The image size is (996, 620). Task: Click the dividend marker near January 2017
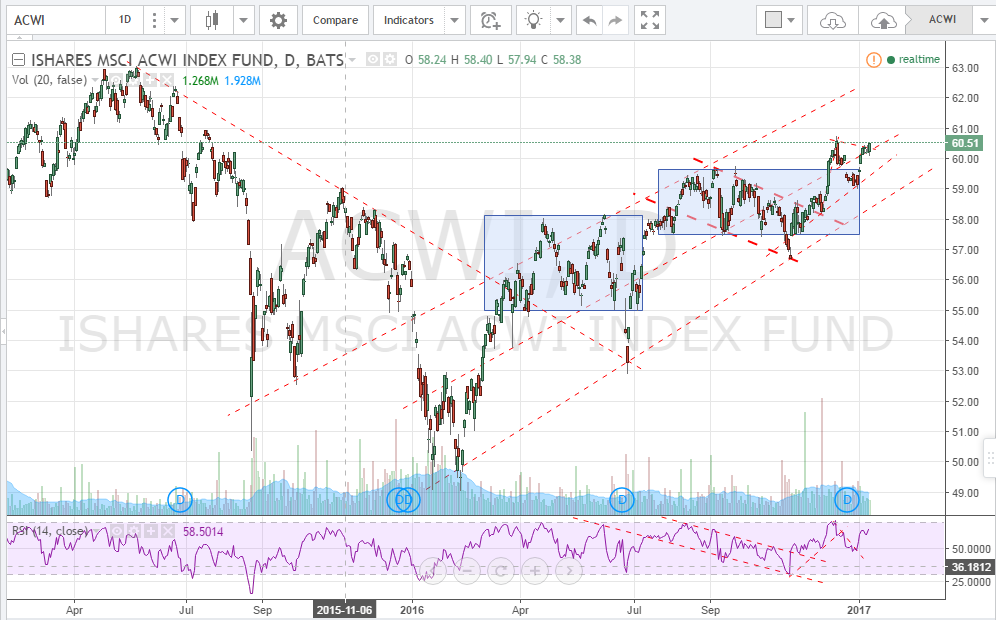tap(847, 500)
